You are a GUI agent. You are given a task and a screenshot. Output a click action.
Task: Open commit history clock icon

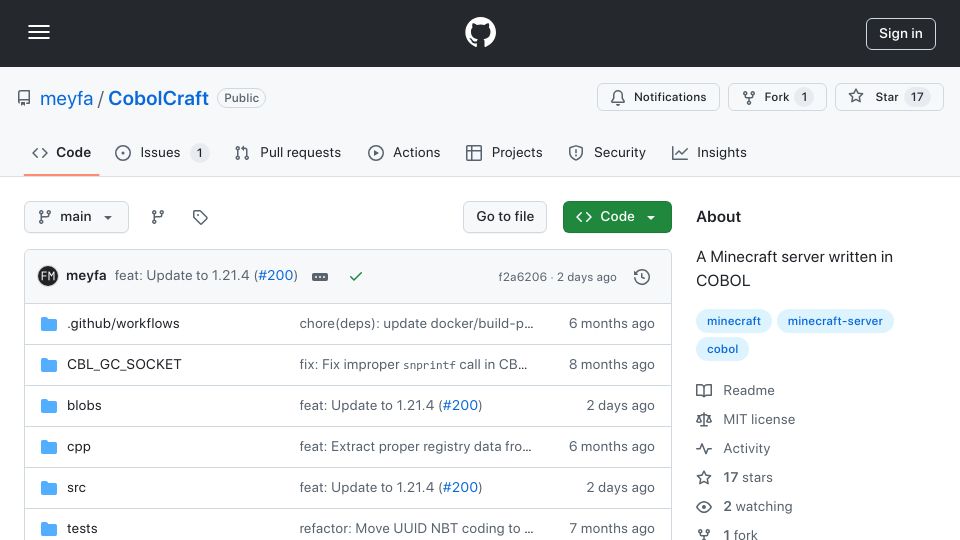point(642,277)
